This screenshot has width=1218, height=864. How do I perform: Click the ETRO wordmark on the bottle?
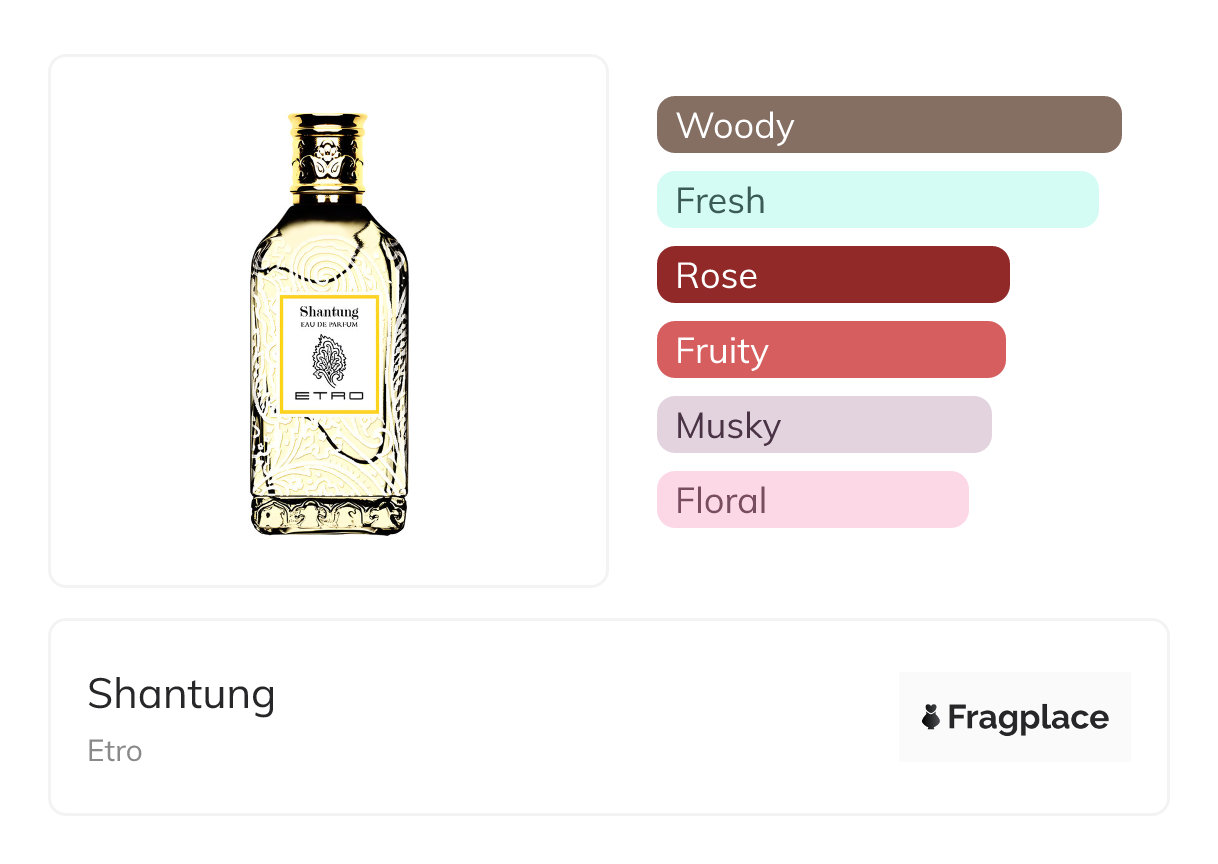[x=329, y=397]
